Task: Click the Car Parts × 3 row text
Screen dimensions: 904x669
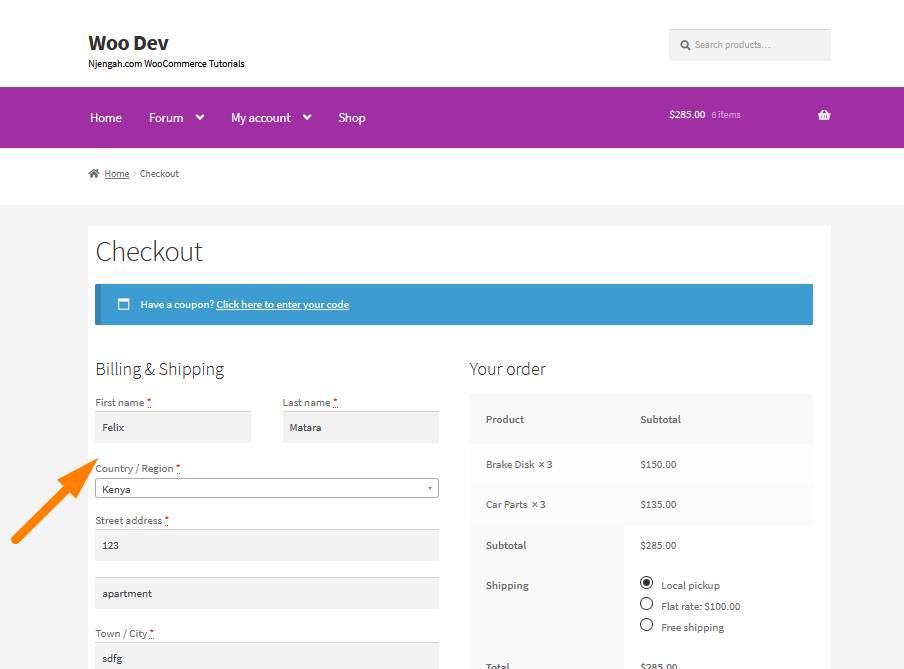Action: [515, 505]
